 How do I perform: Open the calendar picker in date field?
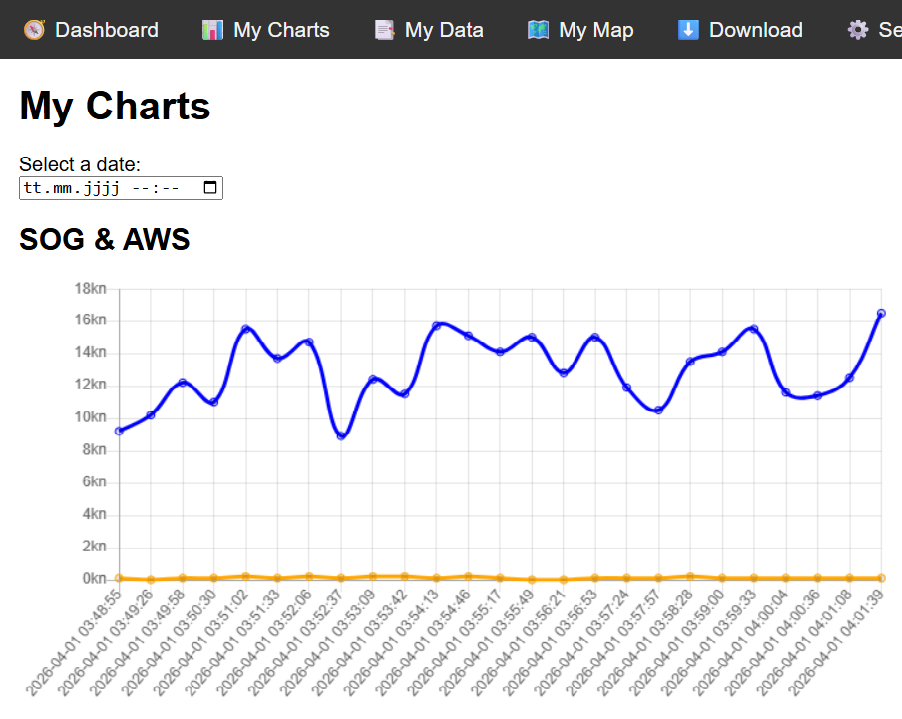[x=210, y=188]
